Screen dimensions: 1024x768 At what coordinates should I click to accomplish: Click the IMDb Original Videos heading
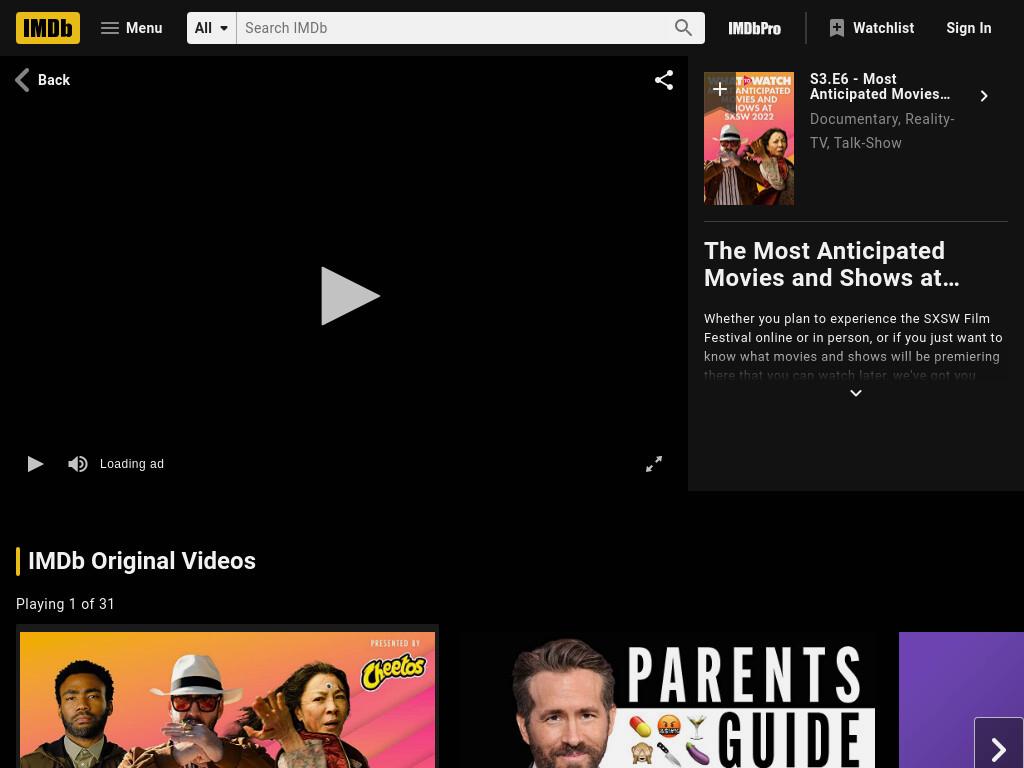click(x=142, y=561)
